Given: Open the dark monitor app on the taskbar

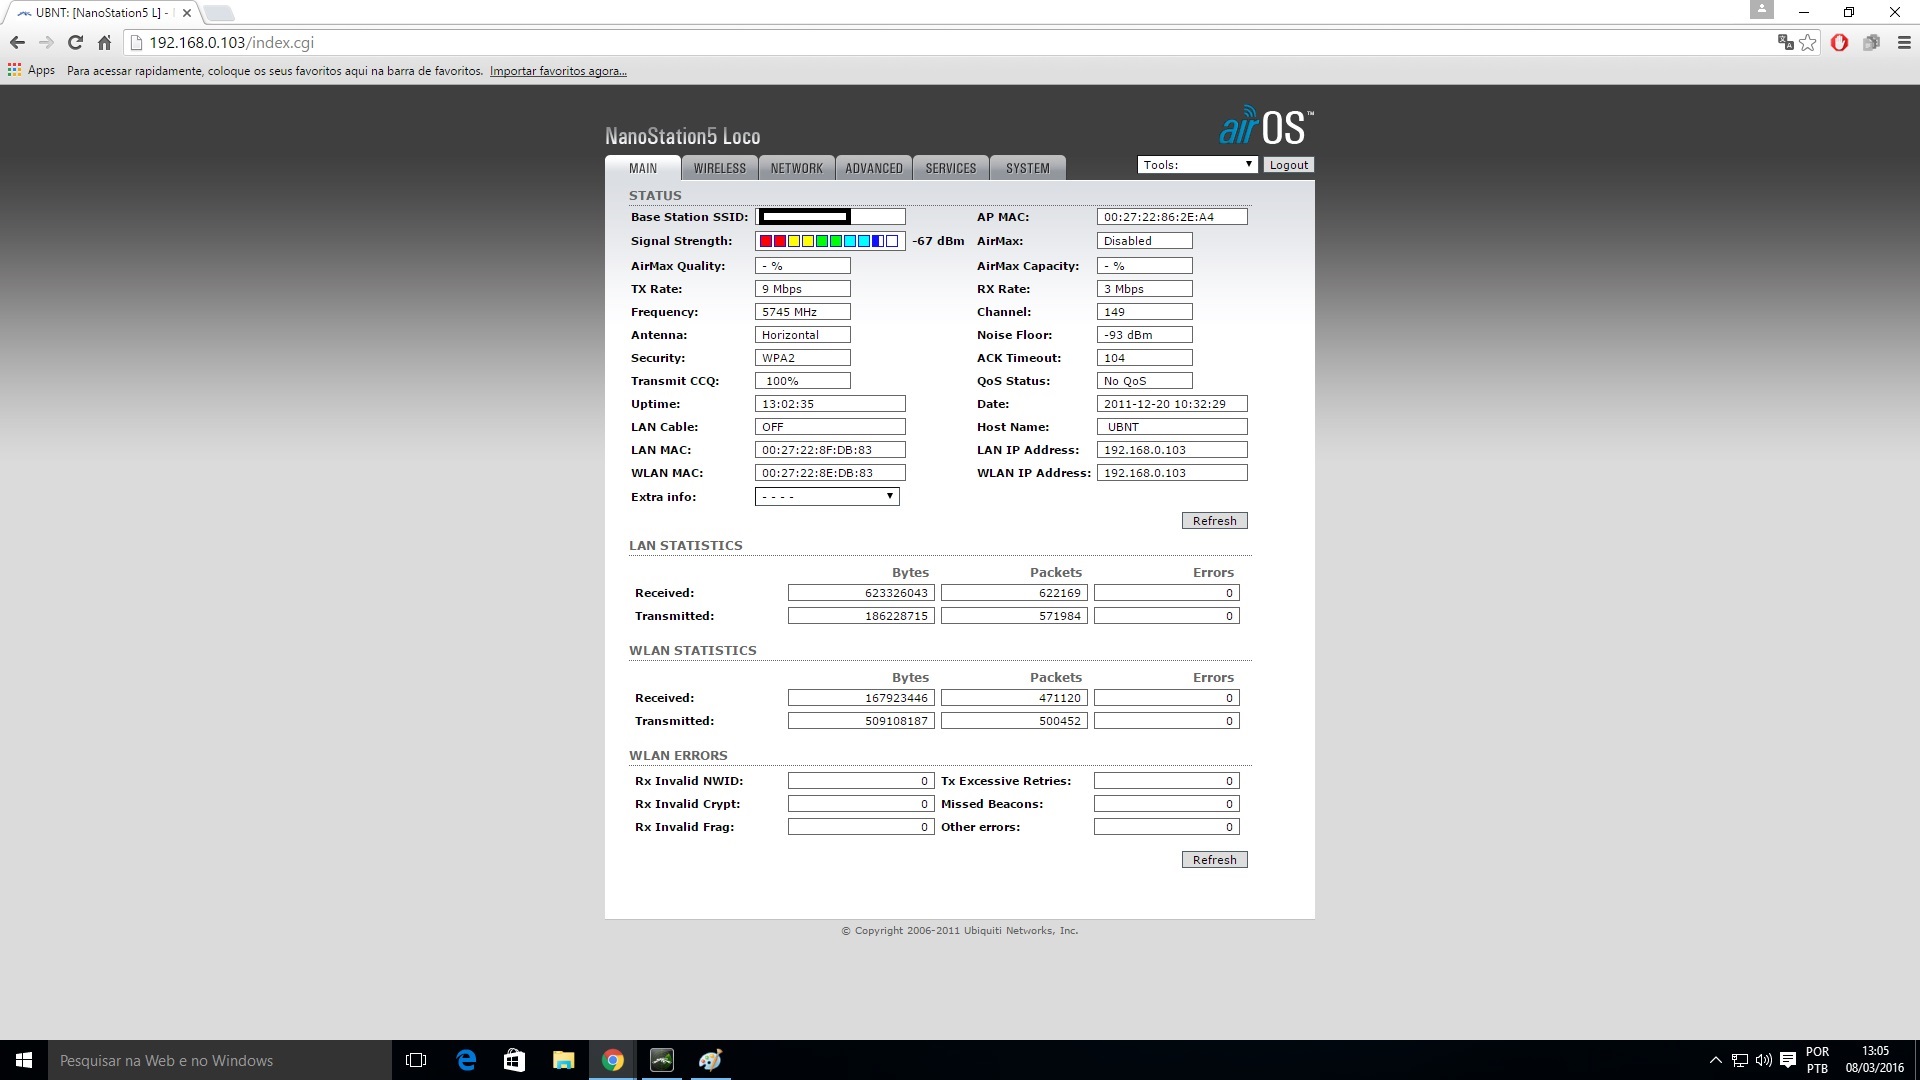Looking at the screenshot, I should point(662,1060).
